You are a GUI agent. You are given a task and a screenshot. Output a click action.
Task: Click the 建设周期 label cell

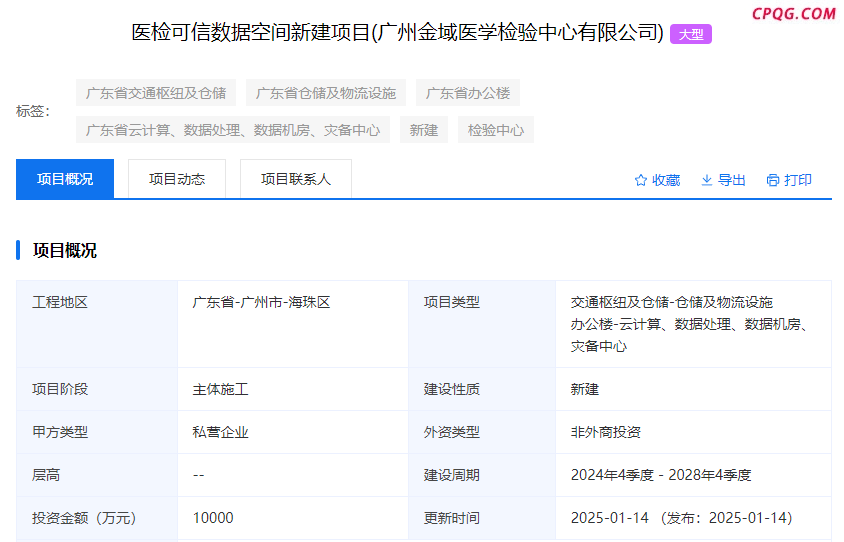[x=482, y=475]
